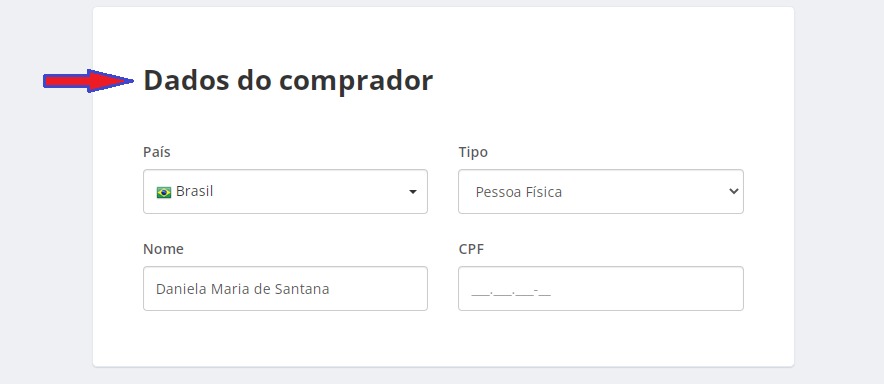Click the CPF field label

[x=471, y=249]
